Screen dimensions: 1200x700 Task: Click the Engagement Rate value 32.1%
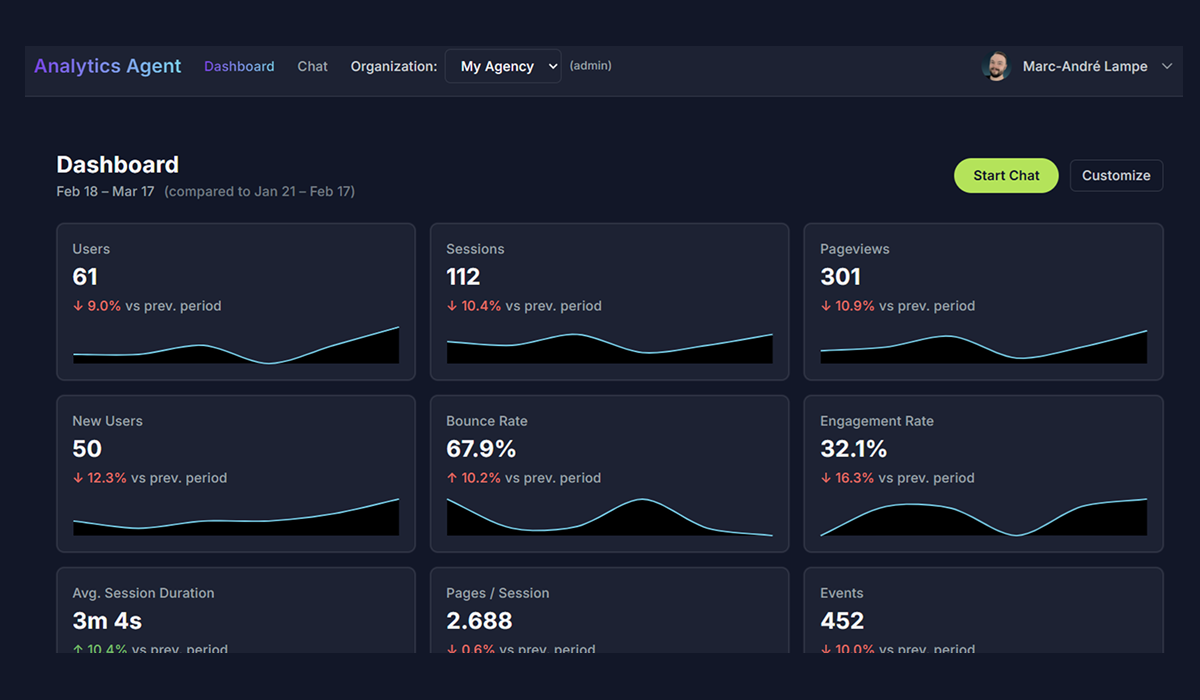coord(854,449)
